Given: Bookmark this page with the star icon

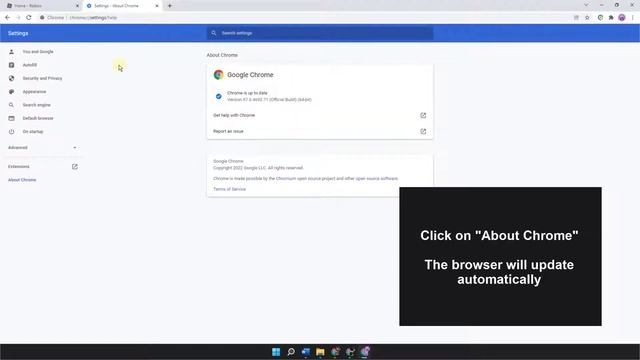Looking at the screenshot, I should coord(587,18).
